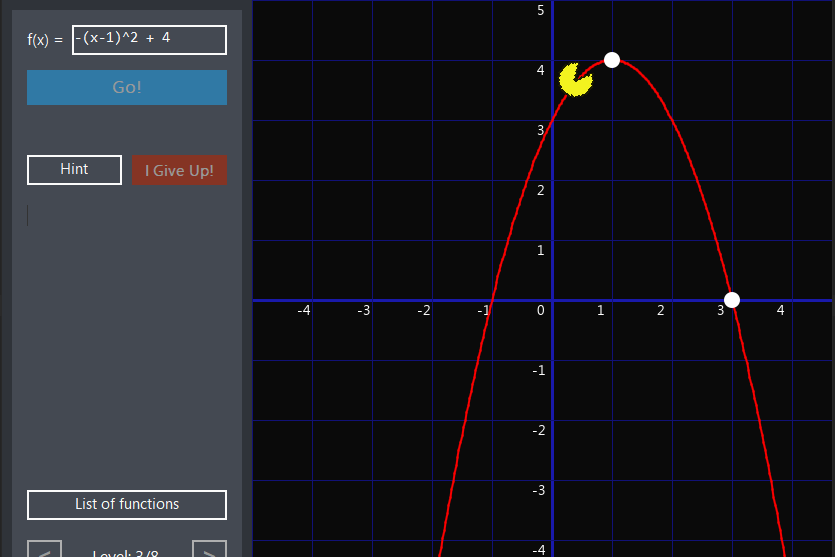The width and height of the screenshot is (835, 557).
Task: Click the blue Go! button
Action: click(x=127, y=87)
